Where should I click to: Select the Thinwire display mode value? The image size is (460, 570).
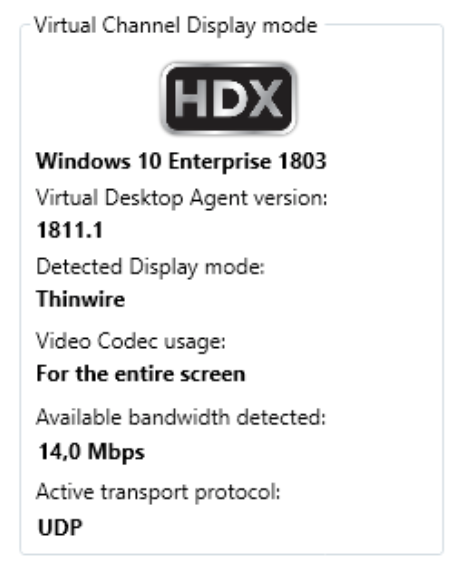(81, 300)
